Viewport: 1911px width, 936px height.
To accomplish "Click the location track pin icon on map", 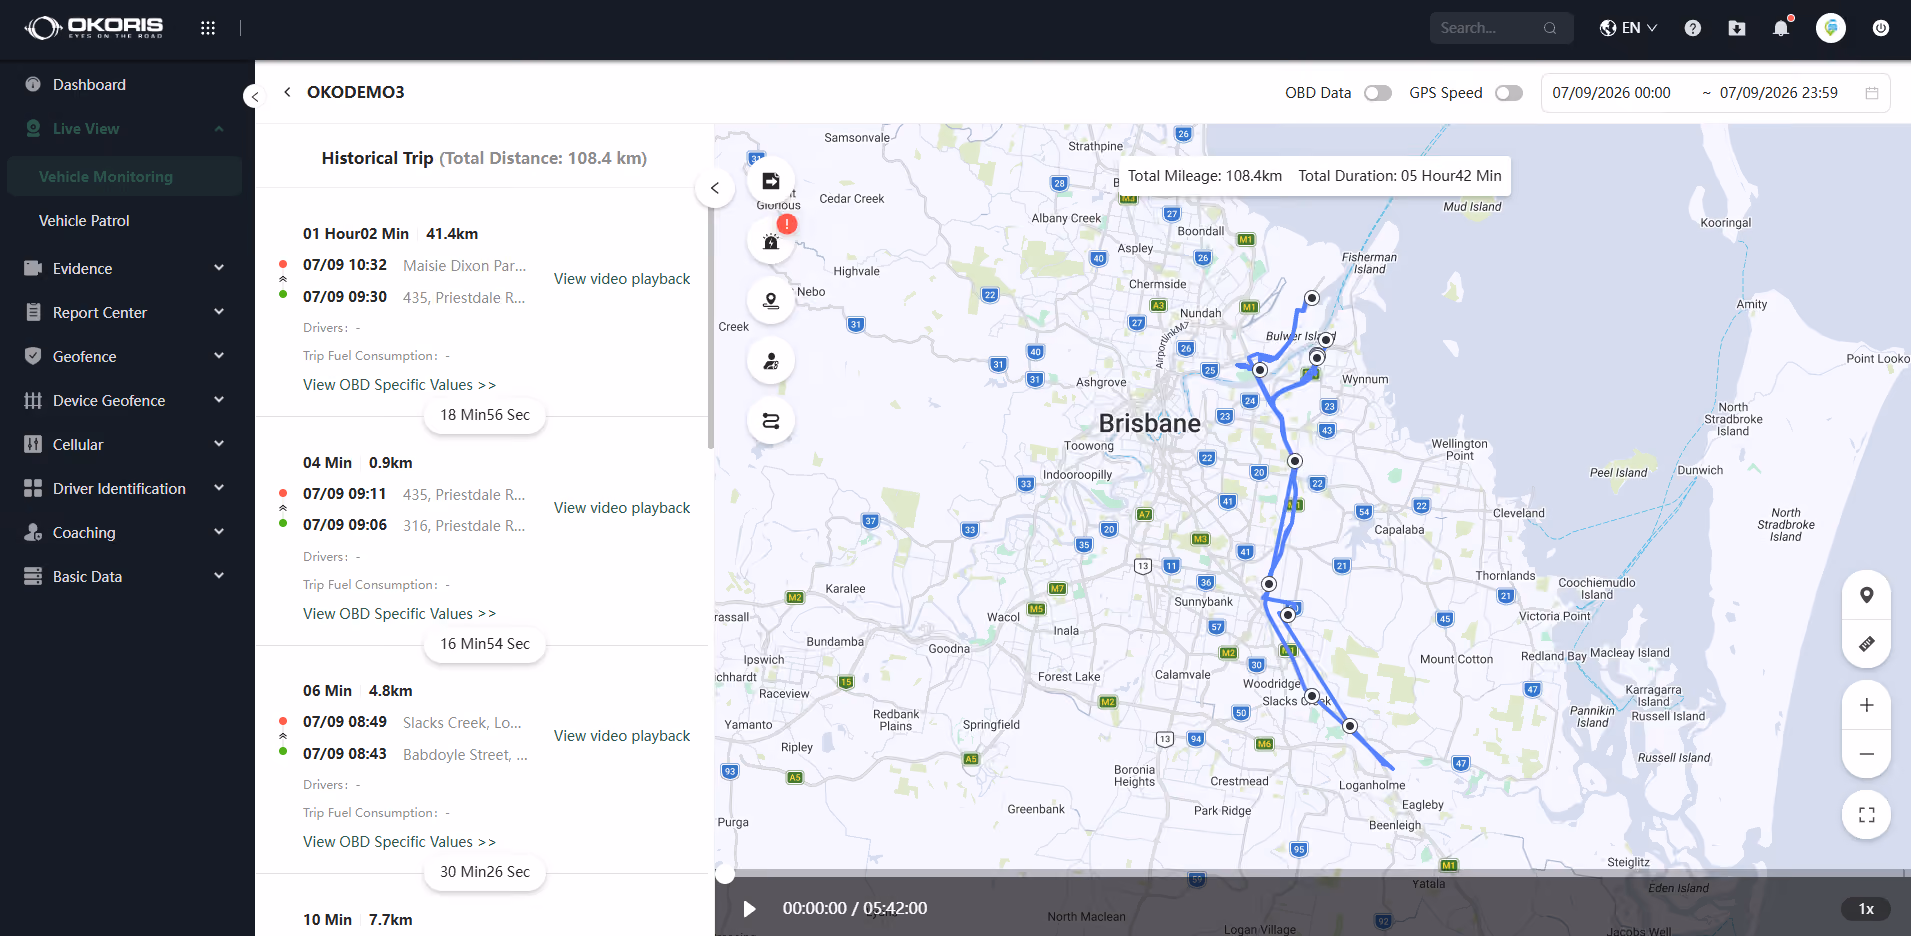I will point(771,301).
